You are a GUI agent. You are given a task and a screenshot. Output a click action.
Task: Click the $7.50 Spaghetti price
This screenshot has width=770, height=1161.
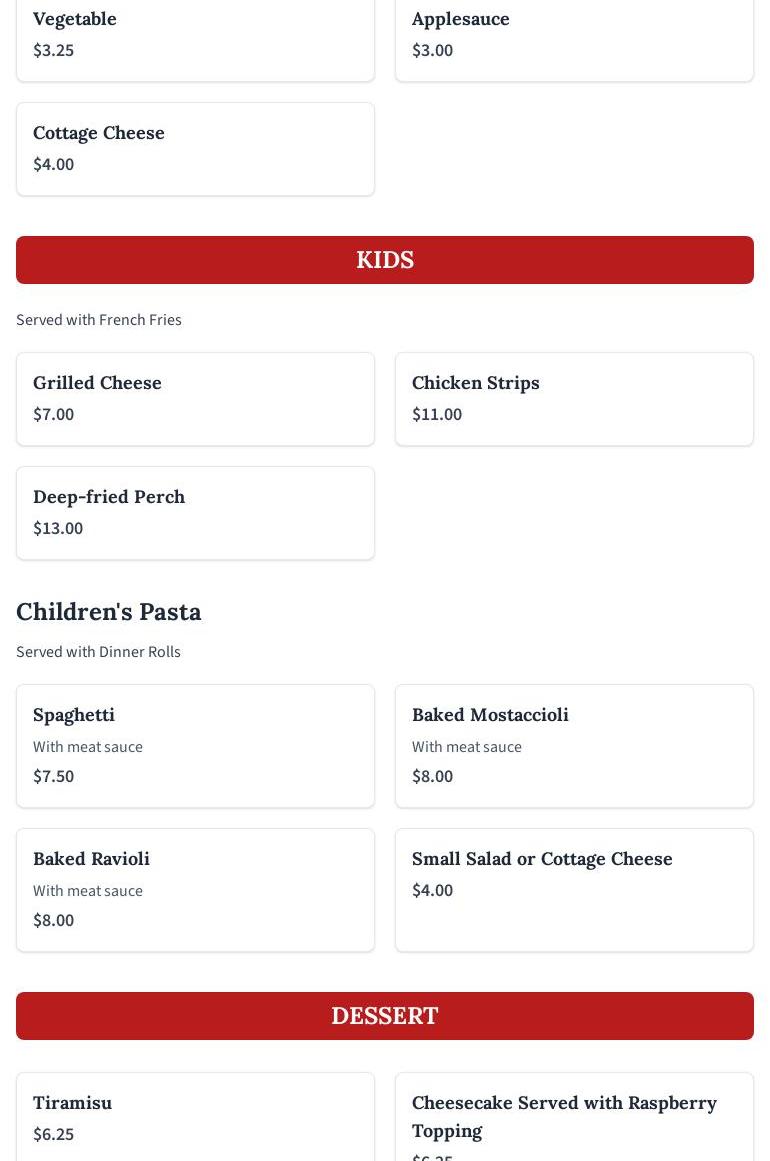click(x=53, y=776)
